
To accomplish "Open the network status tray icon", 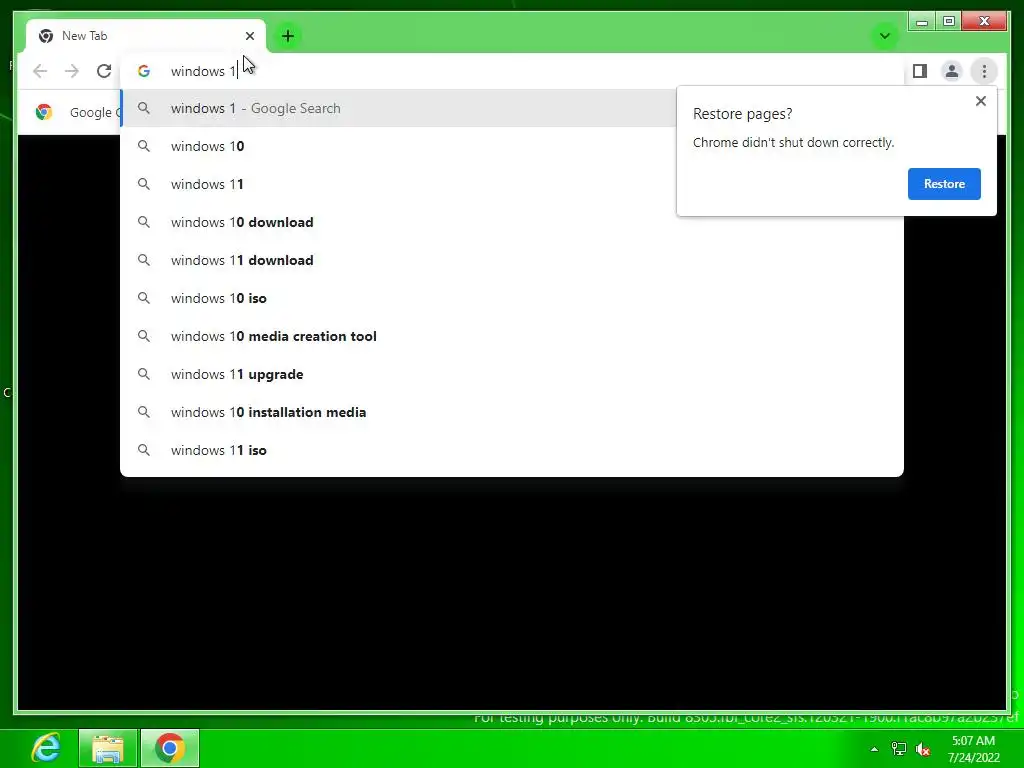I will 899,749.
